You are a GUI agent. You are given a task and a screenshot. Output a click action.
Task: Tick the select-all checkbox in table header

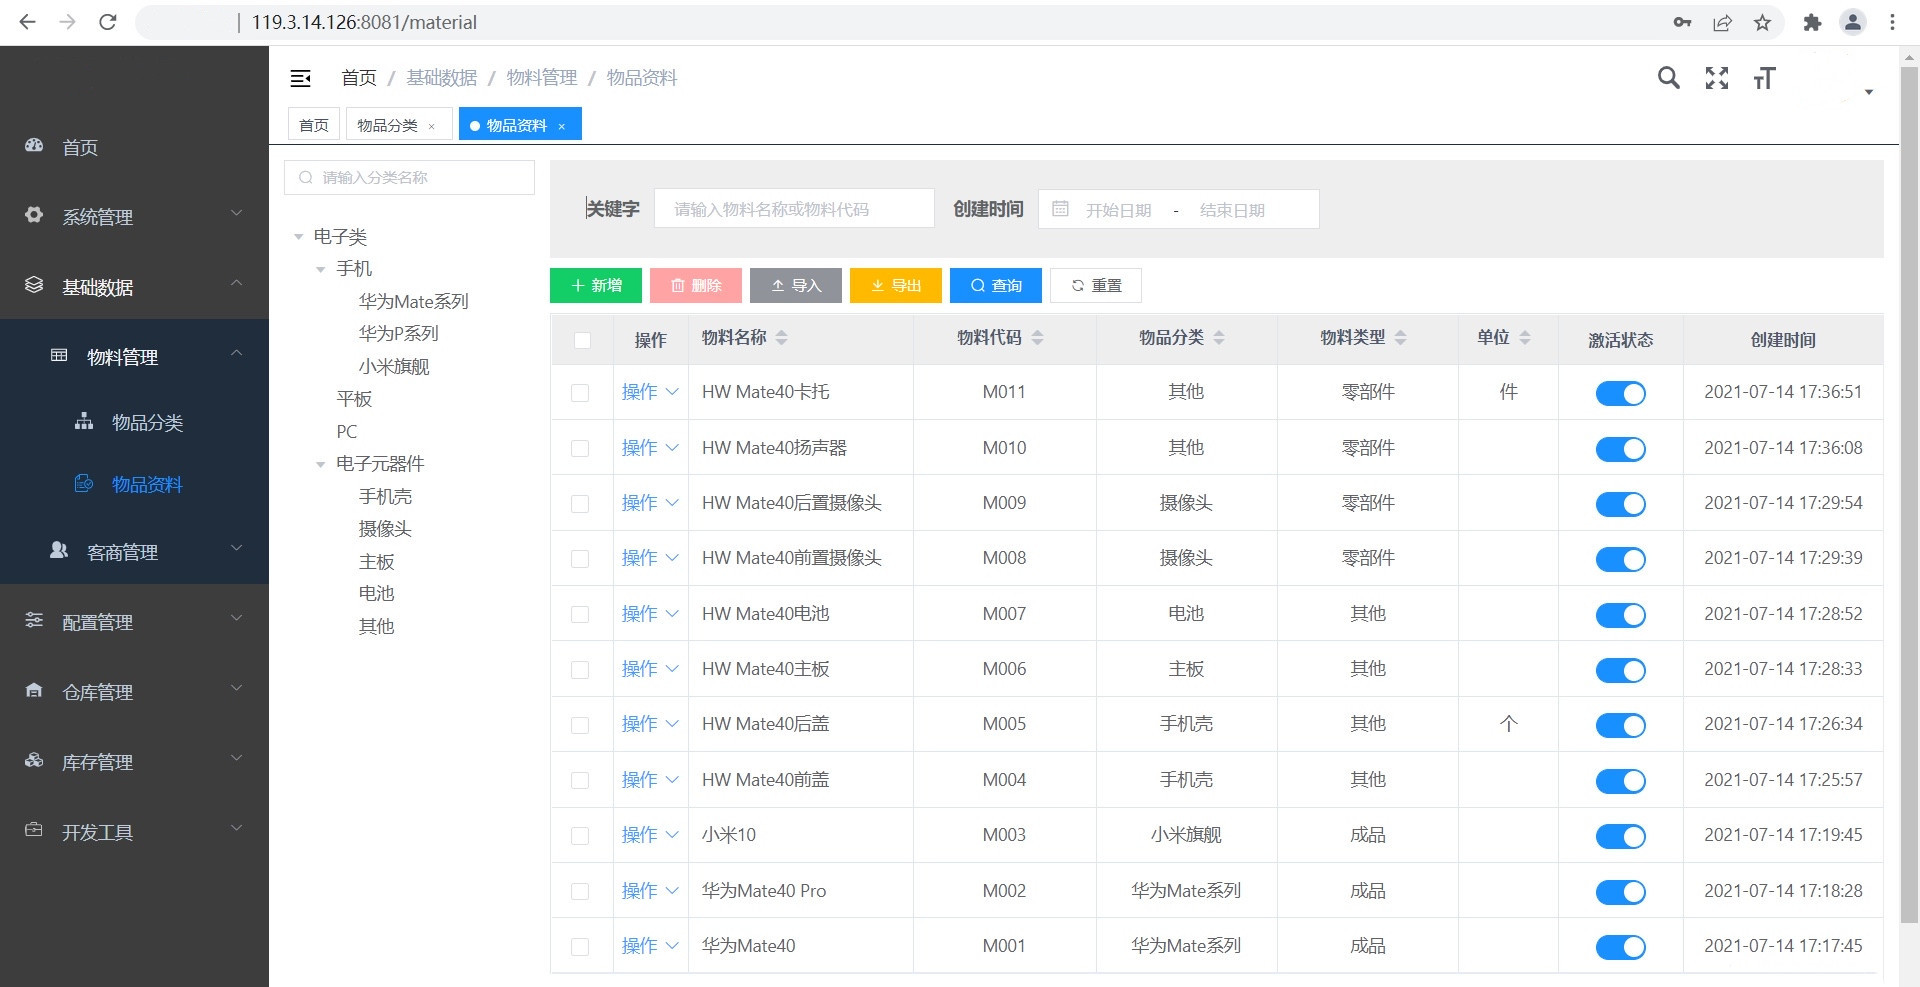[x=582, y=340]
